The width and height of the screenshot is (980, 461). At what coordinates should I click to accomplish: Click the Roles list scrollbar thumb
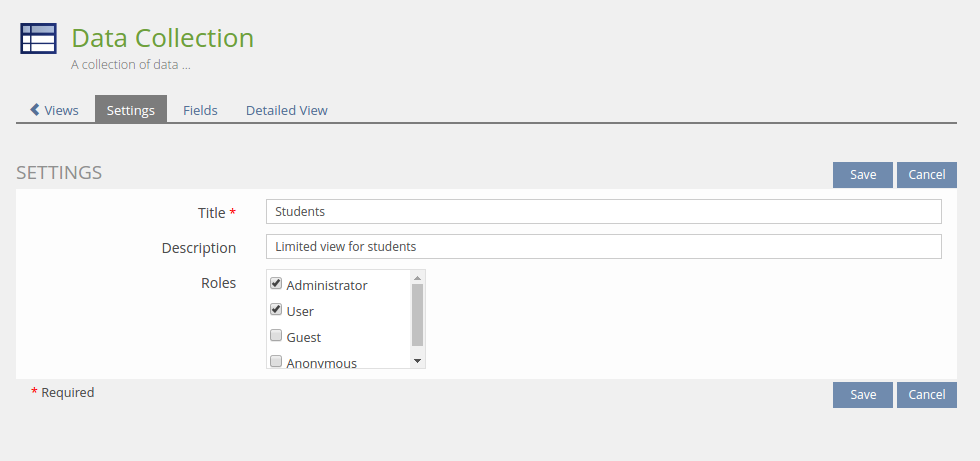point(418,314)
